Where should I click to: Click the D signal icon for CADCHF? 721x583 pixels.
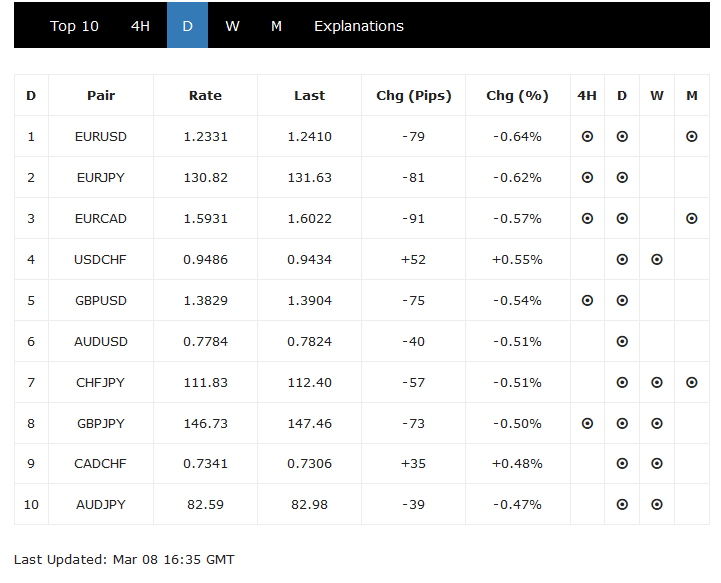(622, 464)
